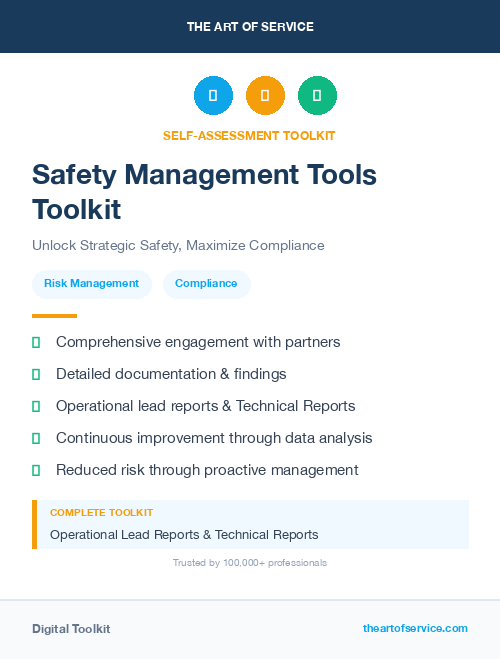The image size is (500, 659).
Task: Click Trusted by 100,000+ professionals text
Action: click(250, 563)
